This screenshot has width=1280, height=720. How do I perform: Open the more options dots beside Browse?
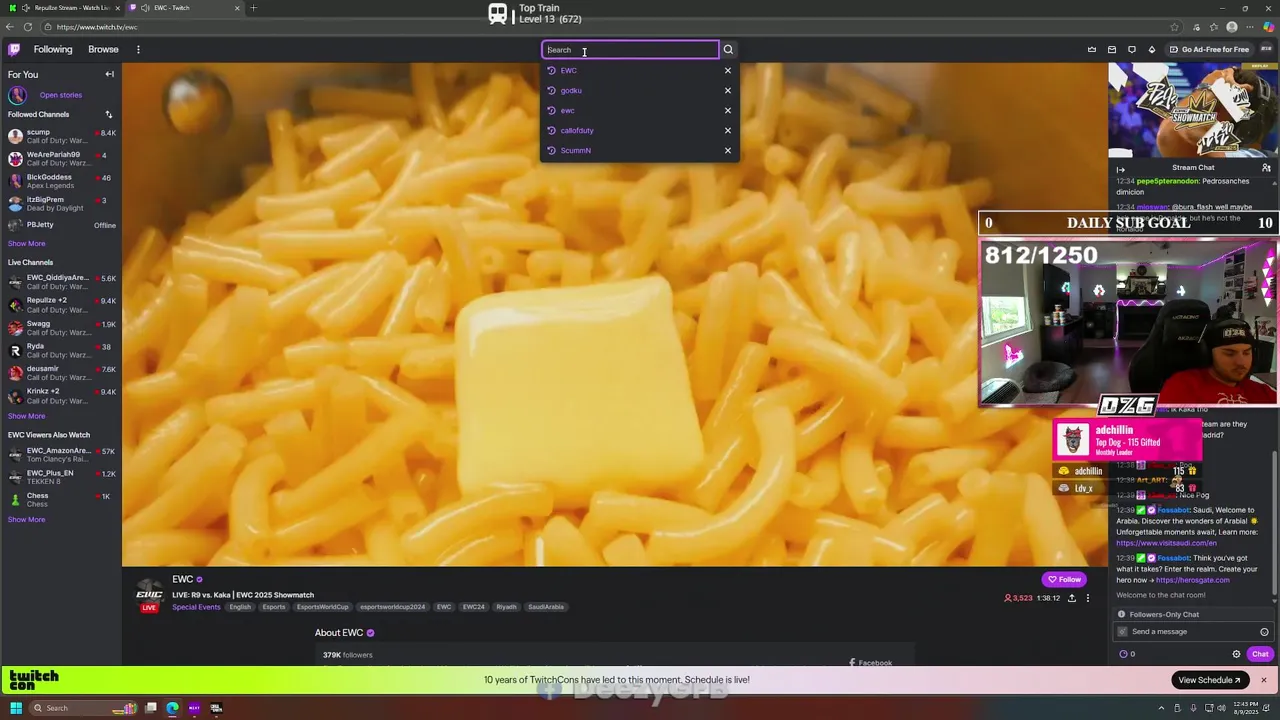click(x=138, y=49)
